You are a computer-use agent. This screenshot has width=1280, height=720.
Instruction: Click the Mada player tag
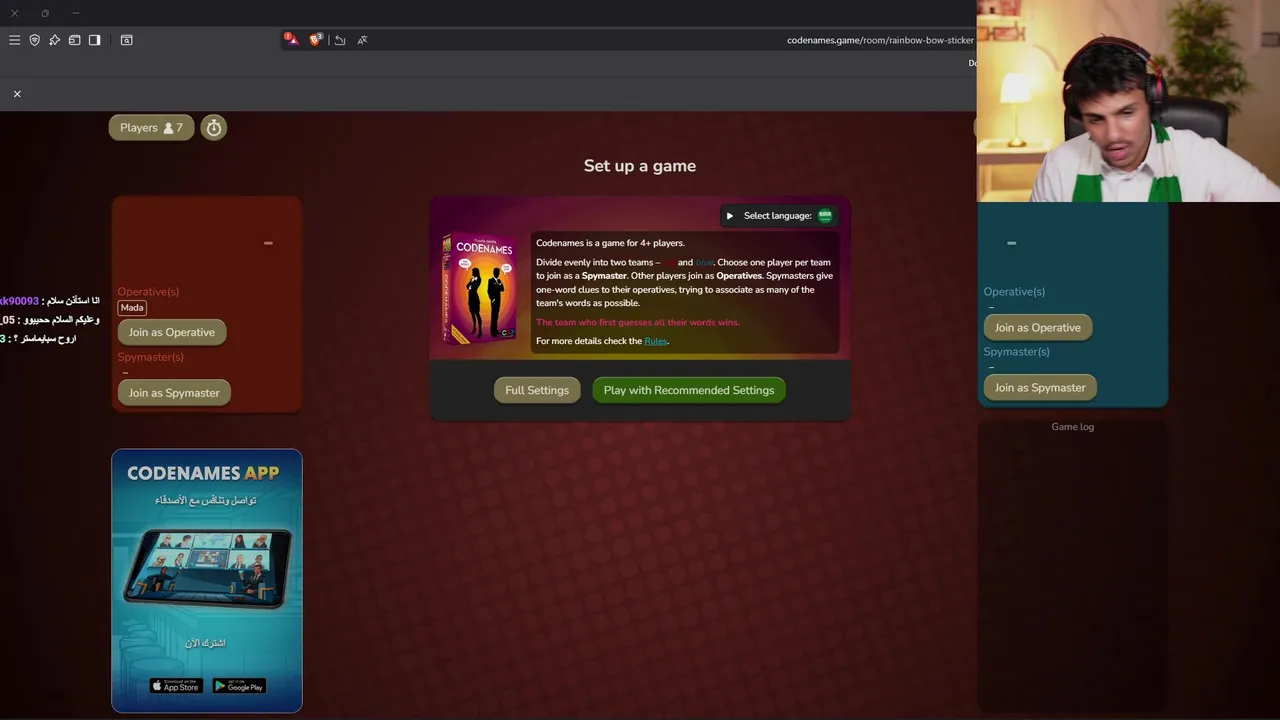pyautogui.click(x=132, y=308)
